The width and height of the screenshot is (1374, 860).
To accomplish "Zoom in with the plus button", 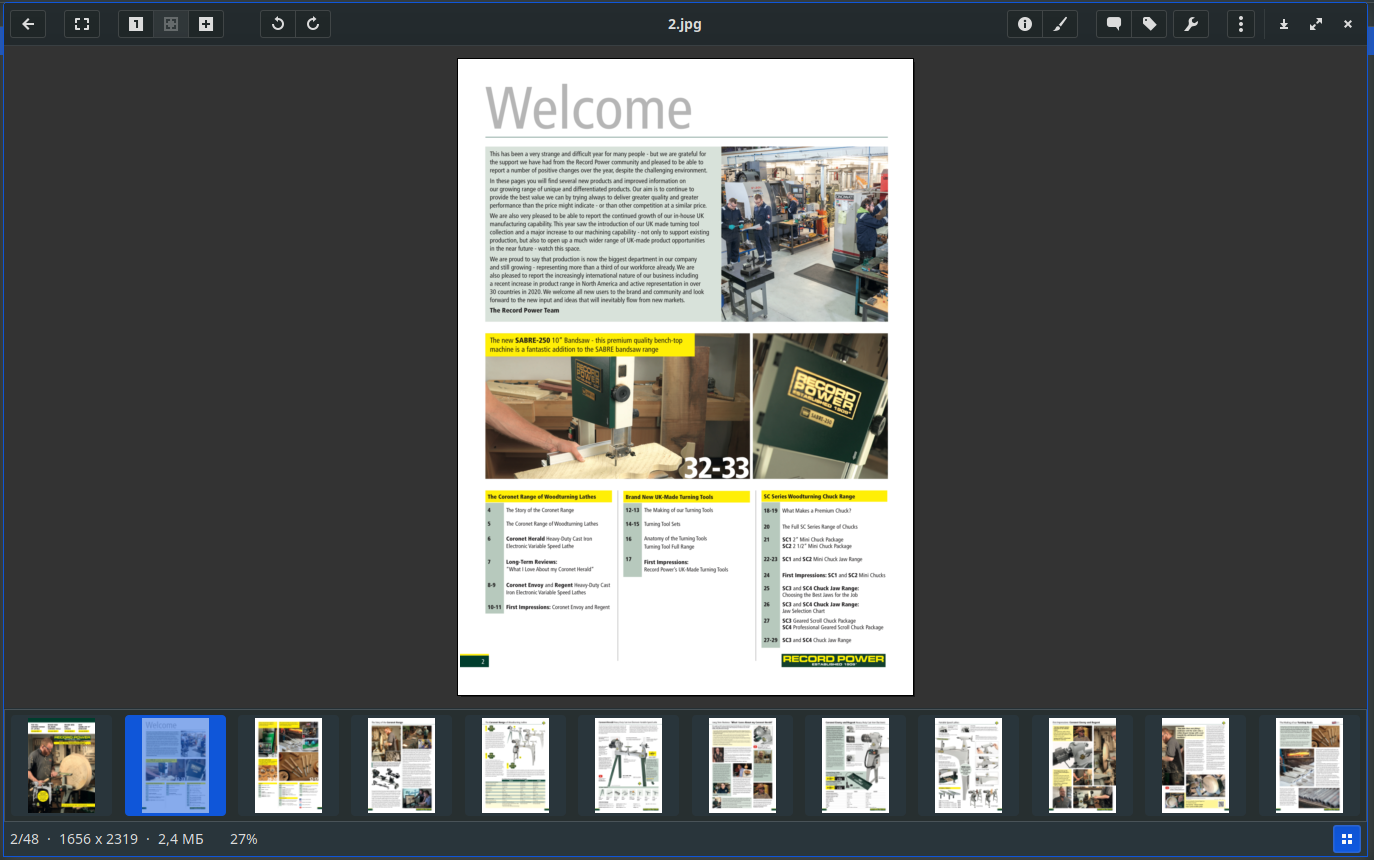I will coord(206,24).
